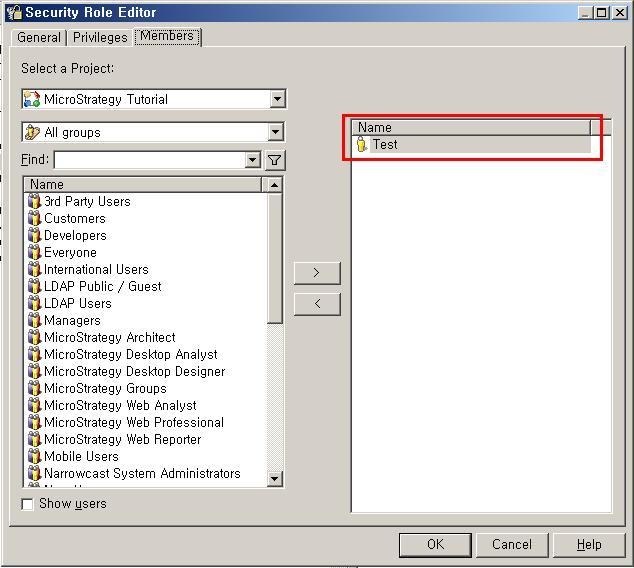This screenshot has width=634, height=568.
Task: Click the Managers group icon
Action: [34, 320]
